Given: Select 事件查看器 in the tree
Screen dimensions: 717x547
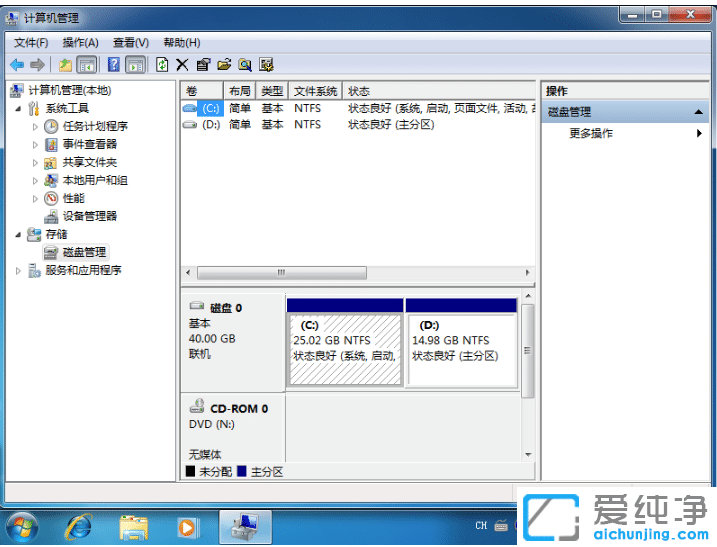Looking at the screenshot, I should pyautogui.click(x=90, y=144).
